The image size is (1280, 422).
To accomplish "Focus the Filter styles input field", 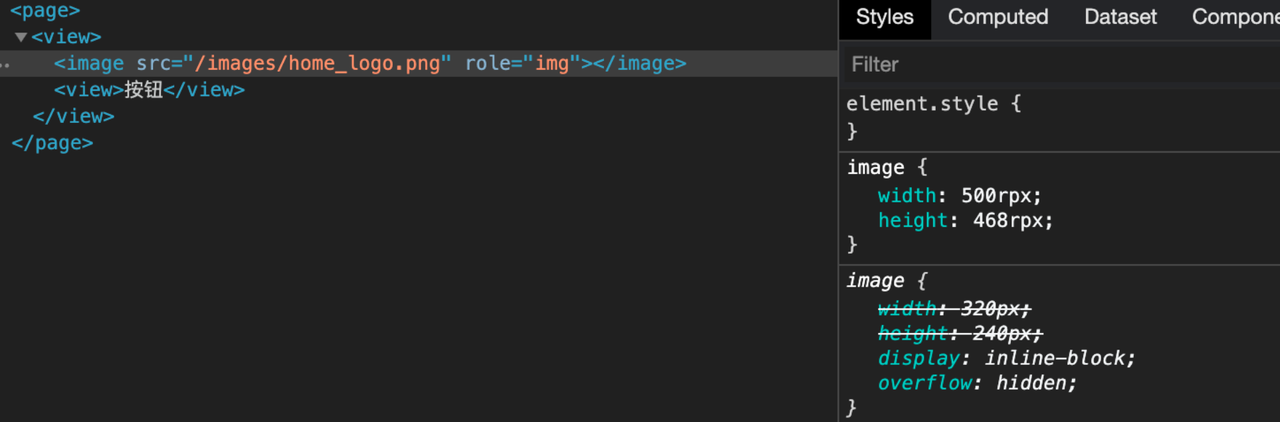I will pos(1062,64).
